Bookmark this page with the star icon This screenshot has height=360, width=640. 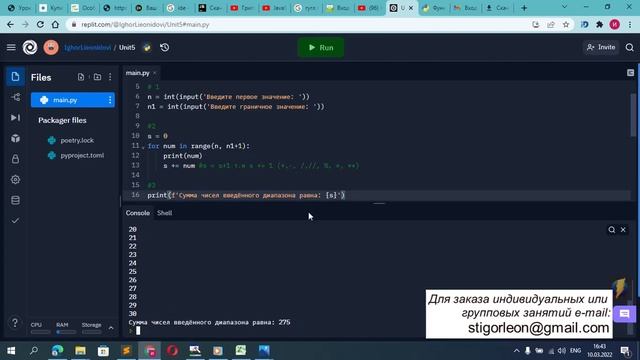566,24
